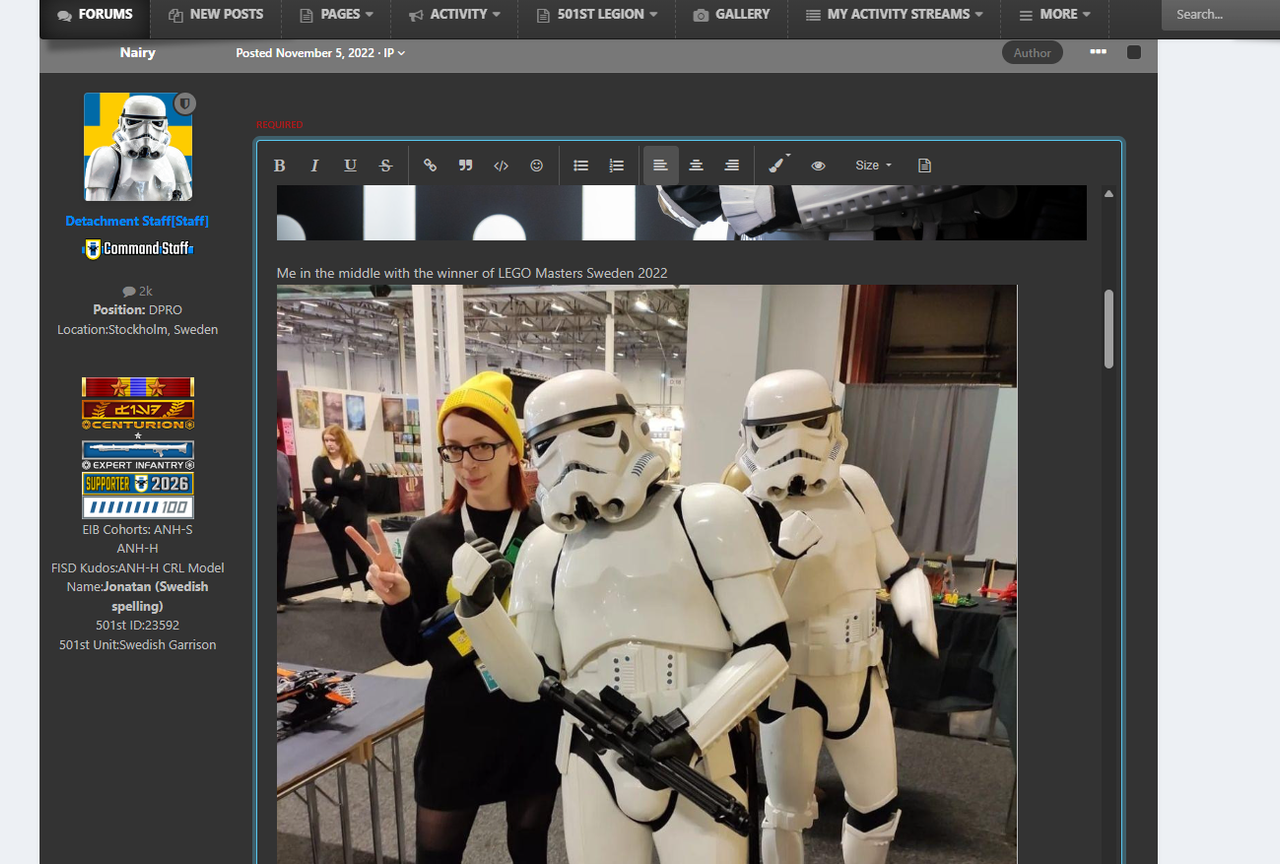This screenshot has width=1280, height=864.
Task: Click into the Search field
Action: [1220, 14]
